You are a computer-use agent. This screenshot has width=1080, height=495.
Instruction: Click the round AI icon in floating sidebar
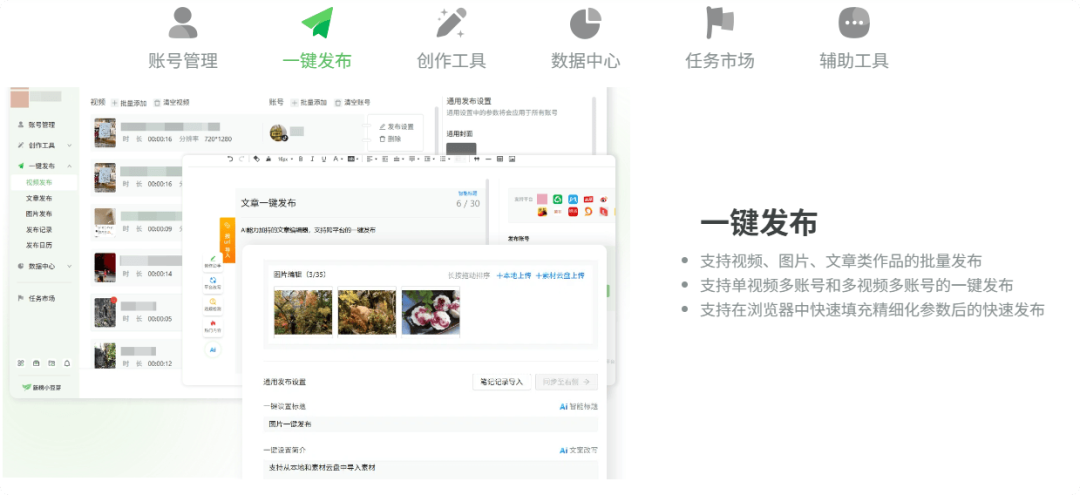tap(213, 350)
